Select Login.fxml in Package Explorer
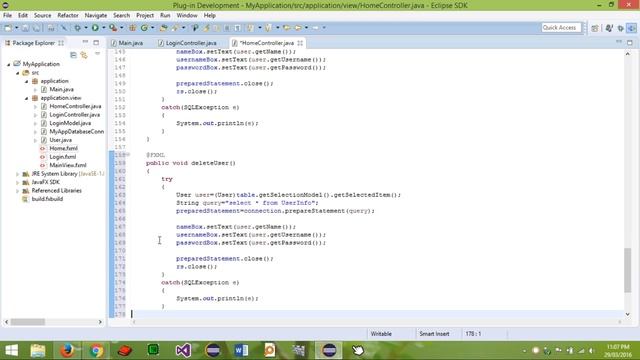Image resolution: width=640 pixels, height=360 pixels. (x=62, y=157)
